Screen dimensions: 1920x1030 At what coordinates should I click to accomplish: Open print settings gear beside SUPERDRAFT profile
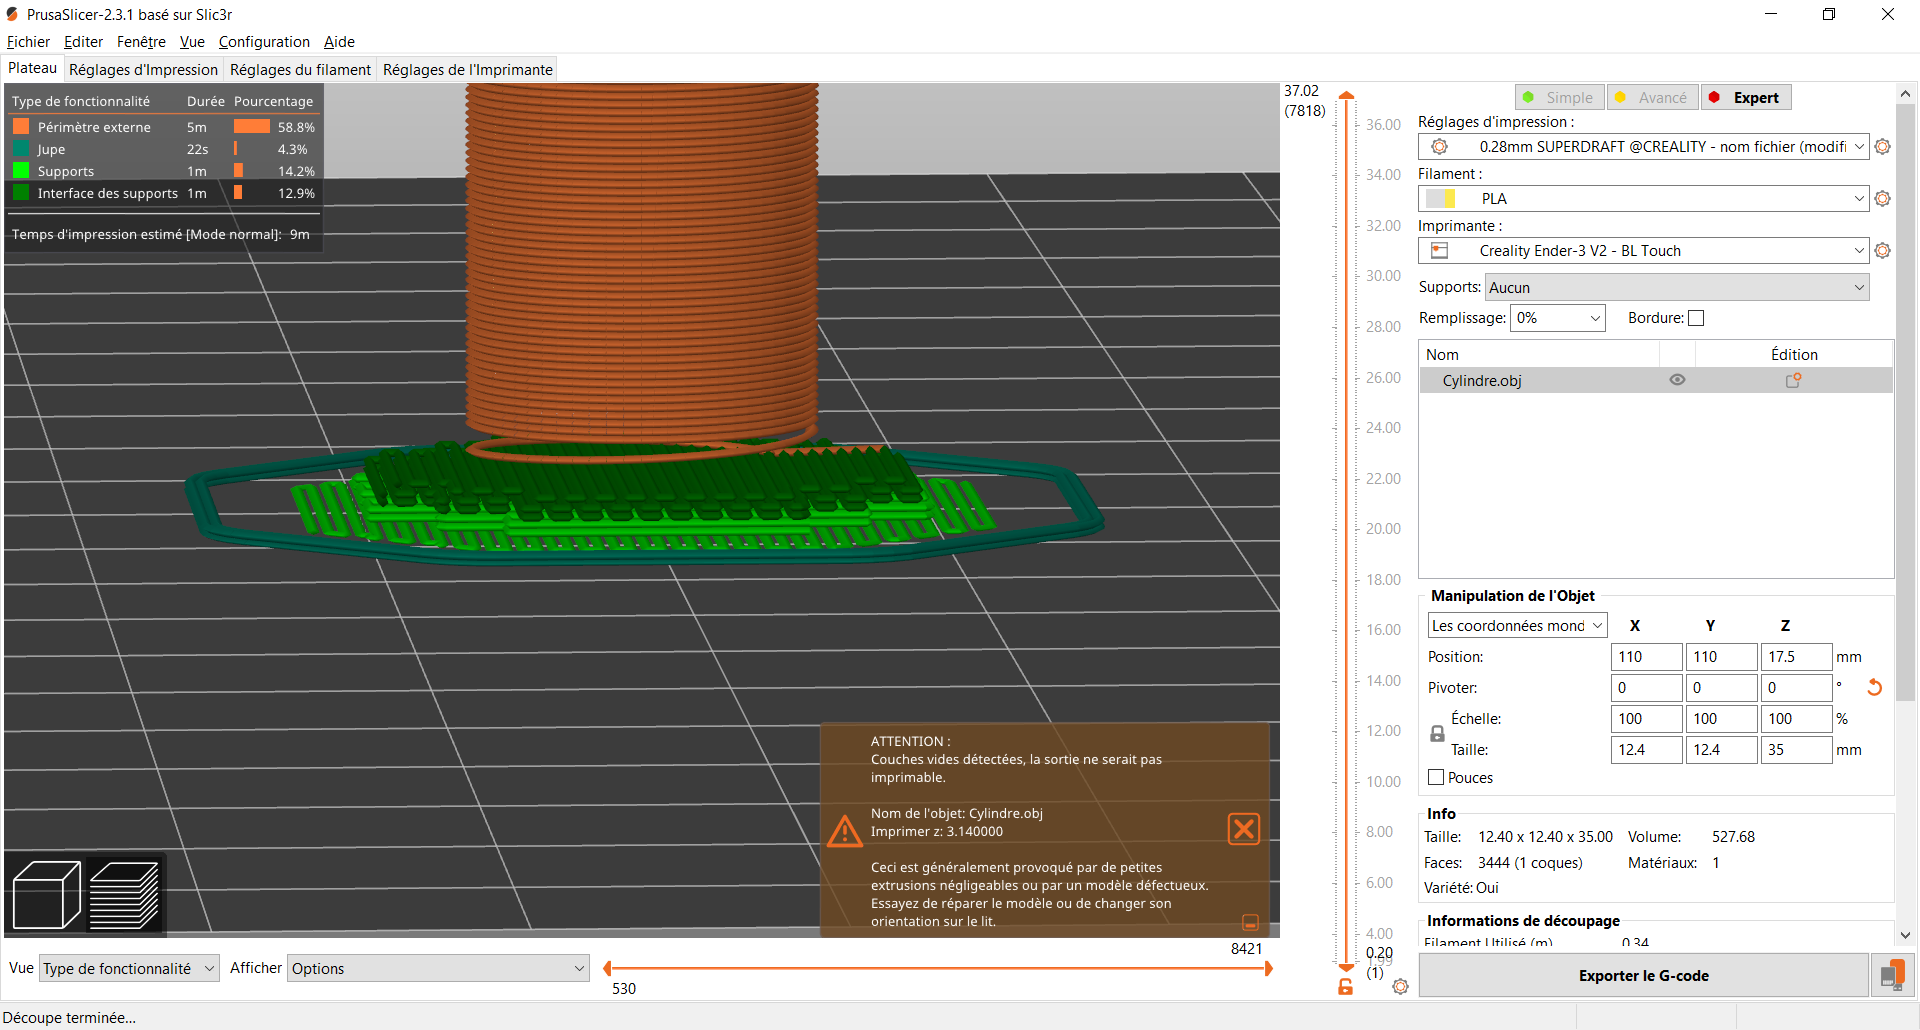(x=1883, y=147)
